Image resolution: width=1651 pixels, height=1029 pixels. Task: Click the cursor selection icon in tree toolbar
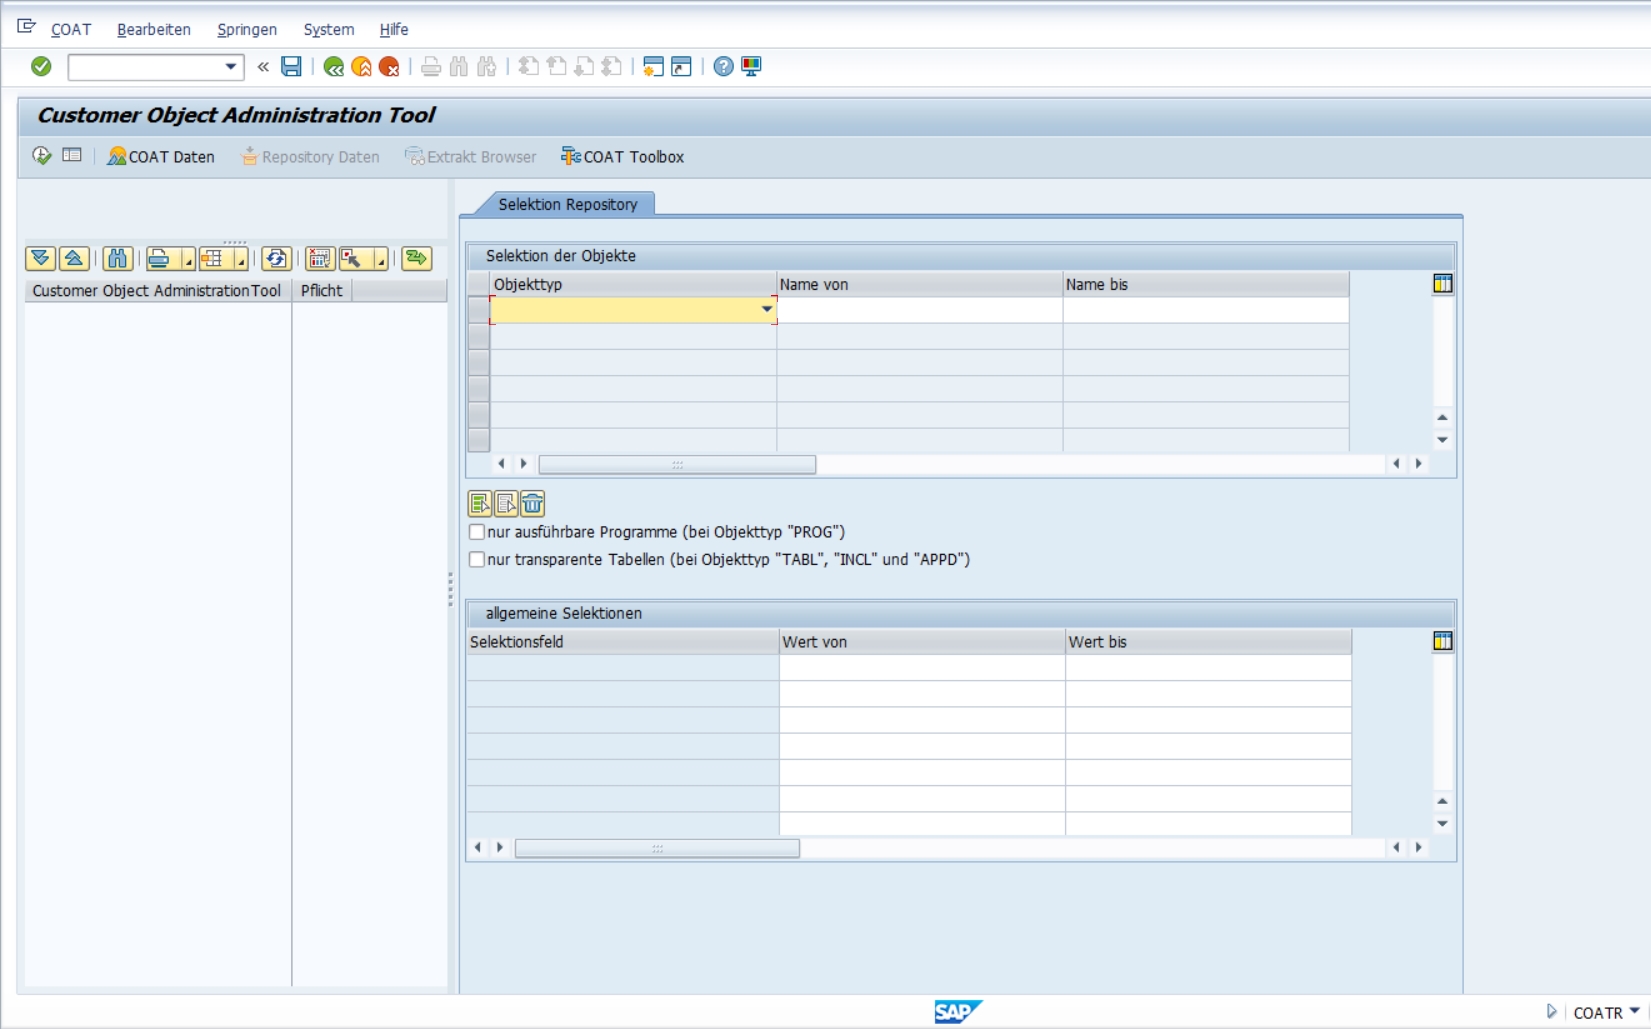pyautogui.click(x=352, y=259)
